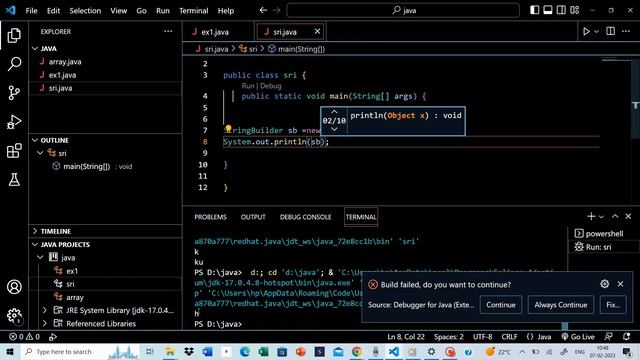
Task: Open editor More Actions ellipsis
Action: [x=626, y=31]
